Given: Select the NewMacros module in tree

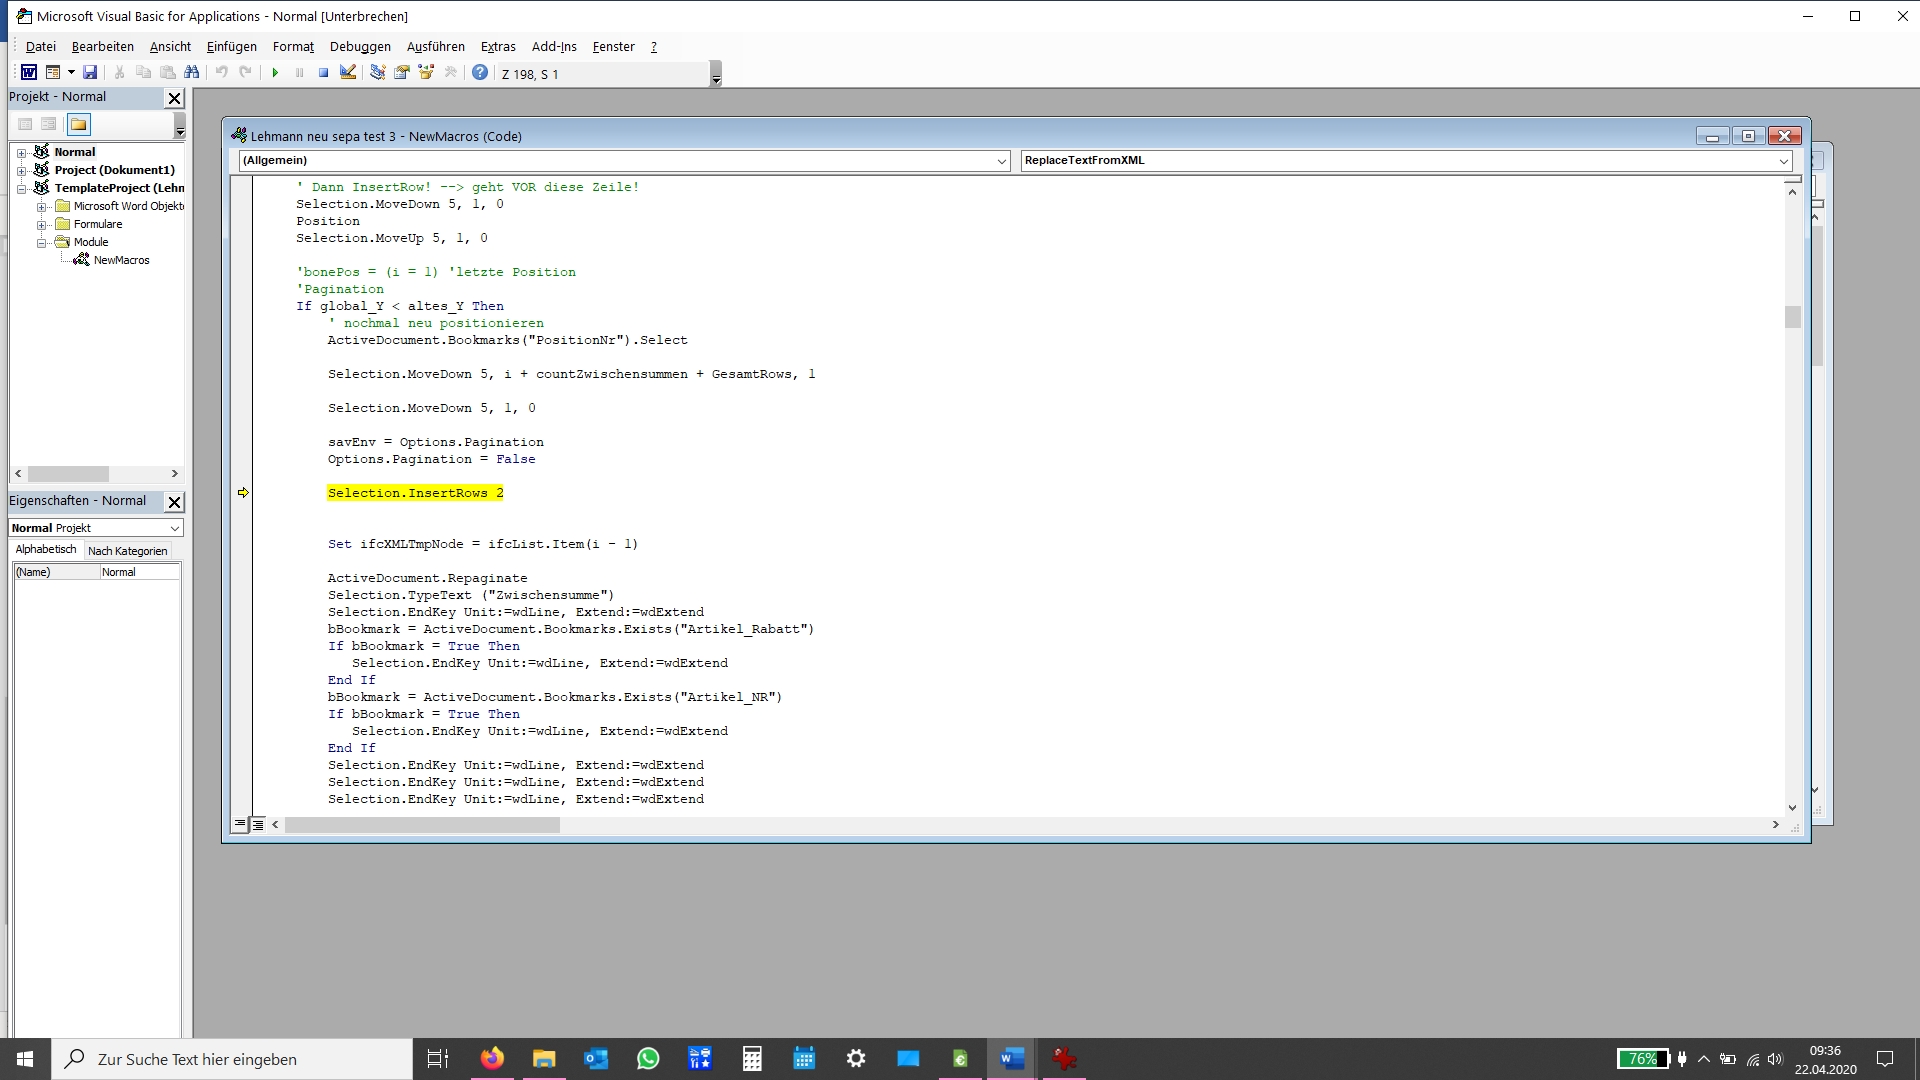Looking at the screenshot, I should [x=121, y=260].
